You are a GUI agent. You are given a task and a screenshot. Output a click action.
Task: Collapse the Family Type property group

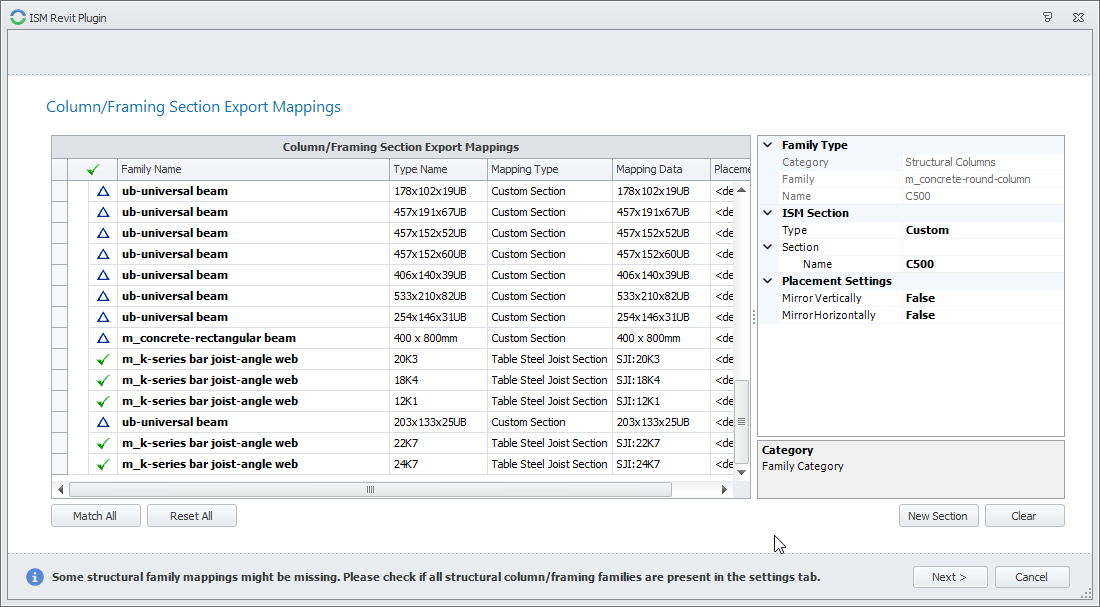767,145
